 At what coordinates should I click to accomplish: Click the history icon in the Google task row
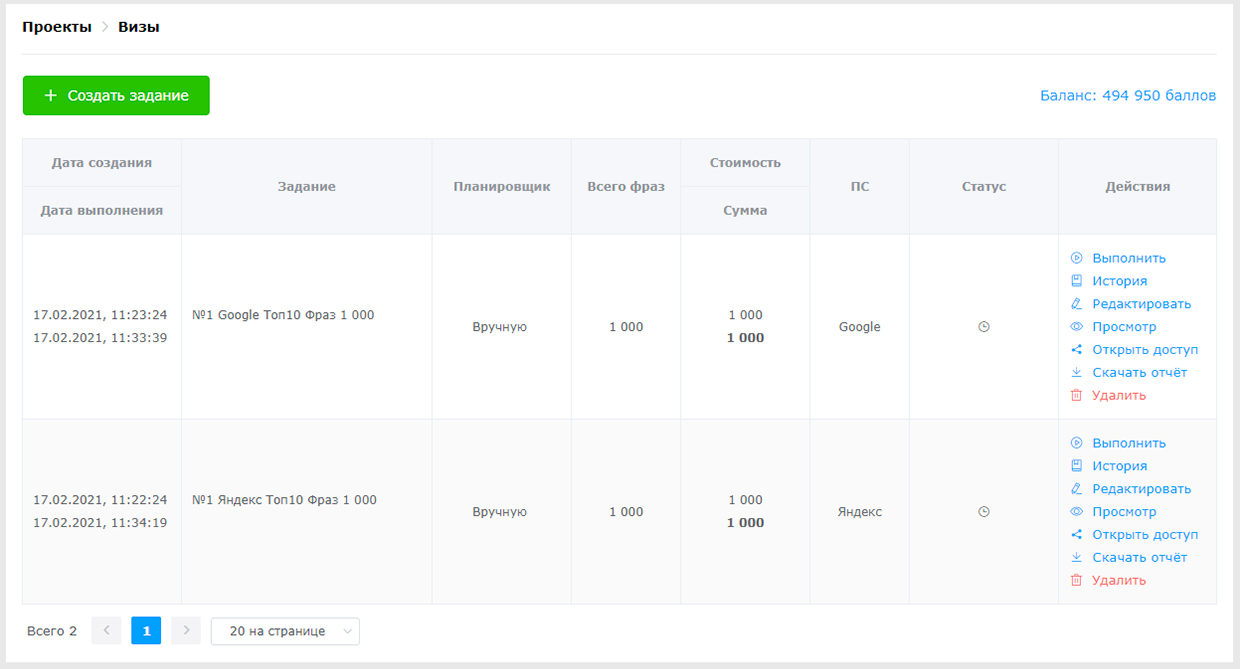pos(1076,281)
